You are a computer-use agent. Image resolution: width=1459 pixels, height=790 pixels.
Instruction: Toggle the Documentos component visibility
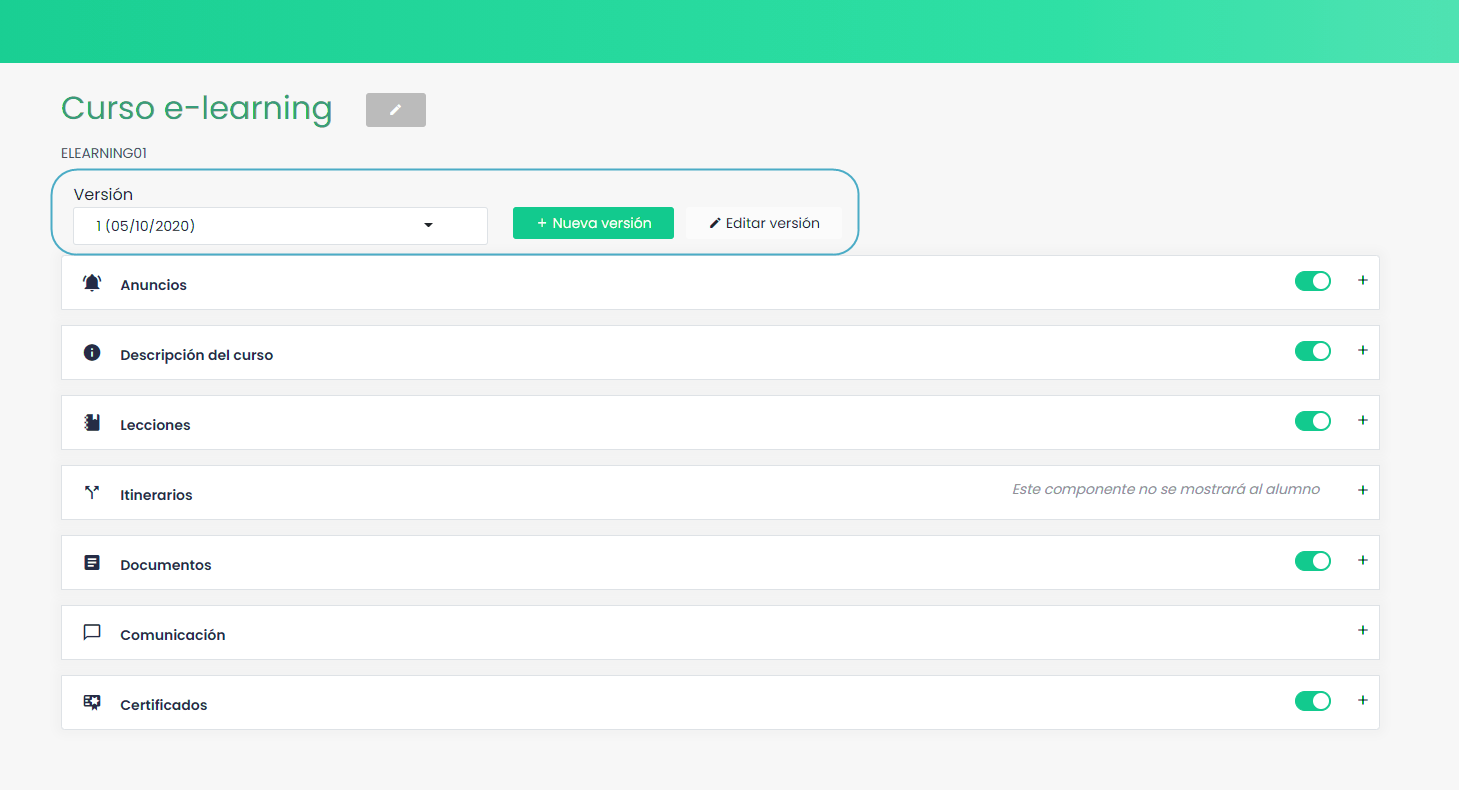[x=1312, y=561]
